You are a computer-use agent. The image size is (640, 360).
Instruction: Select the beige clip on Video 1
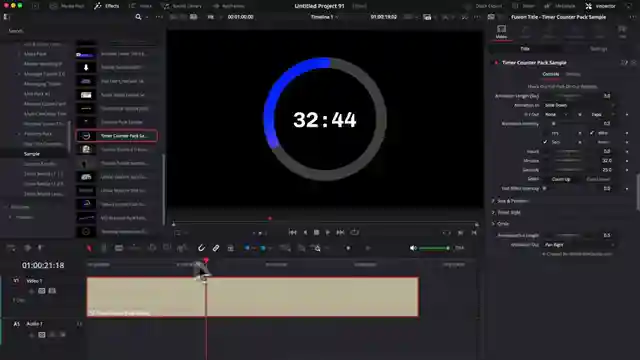252,297
